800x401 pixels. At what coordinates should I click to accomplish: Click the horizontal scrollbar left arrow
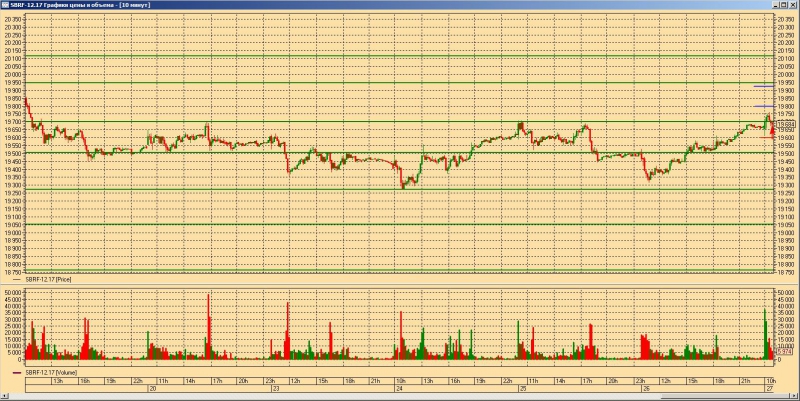(5, 396)
